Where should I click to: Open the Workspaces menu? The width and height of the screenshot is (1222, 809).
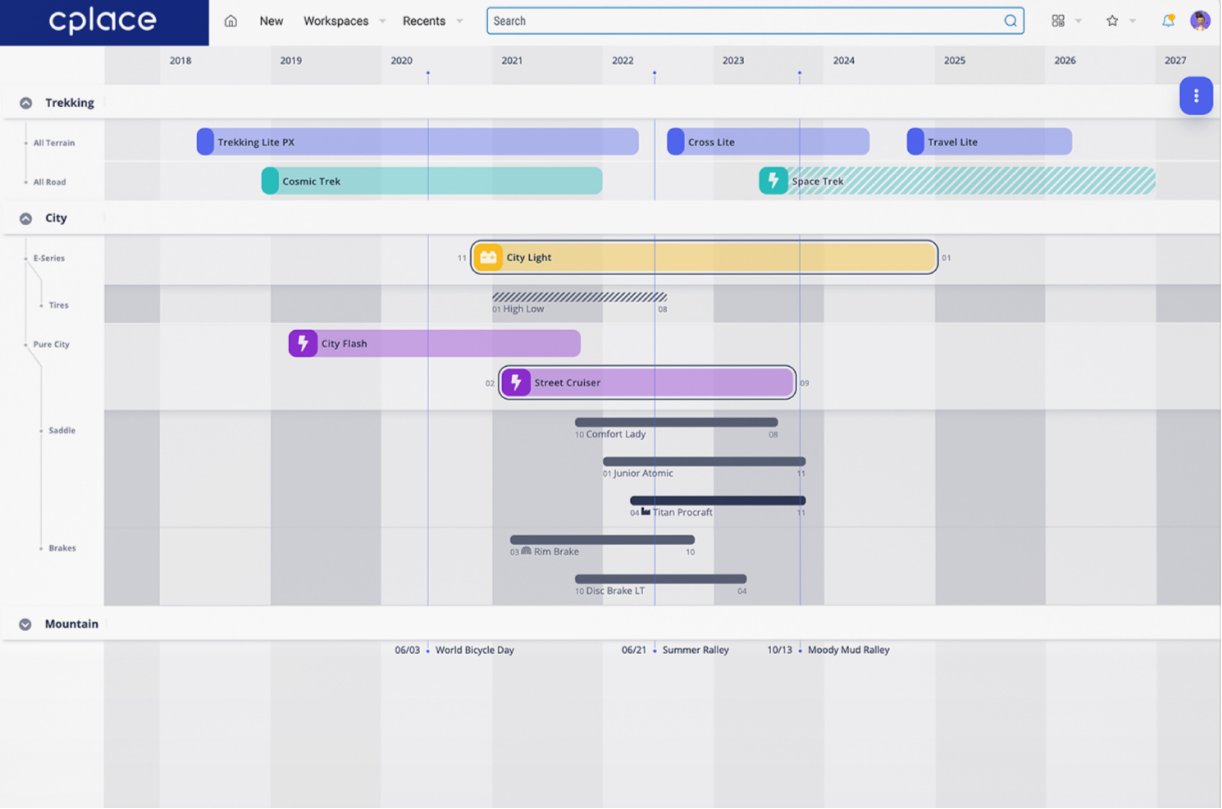336,21
